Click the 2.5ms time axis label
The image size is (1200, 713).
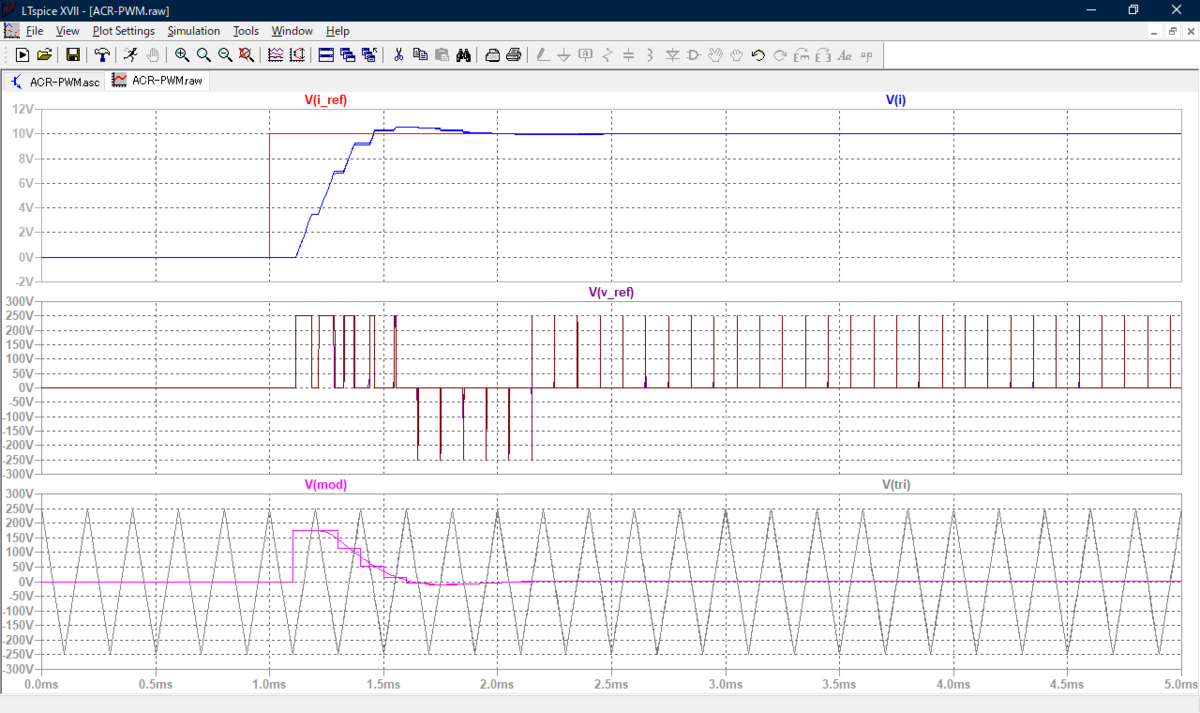point(611,684)
